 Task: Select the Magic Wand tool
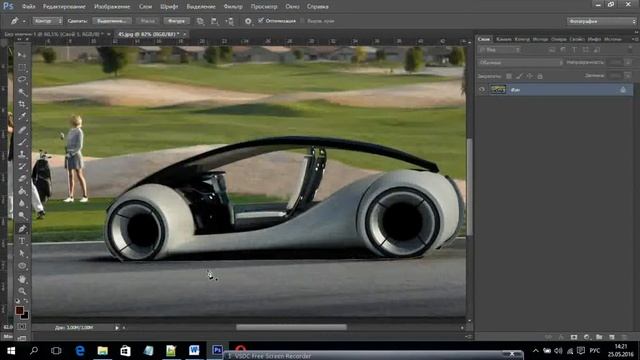tap(22, 92)
